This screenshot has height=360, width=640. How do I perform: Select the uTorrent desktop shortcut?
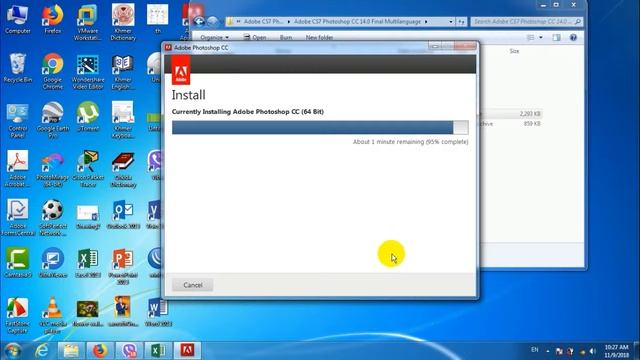[x=87, y=117]
